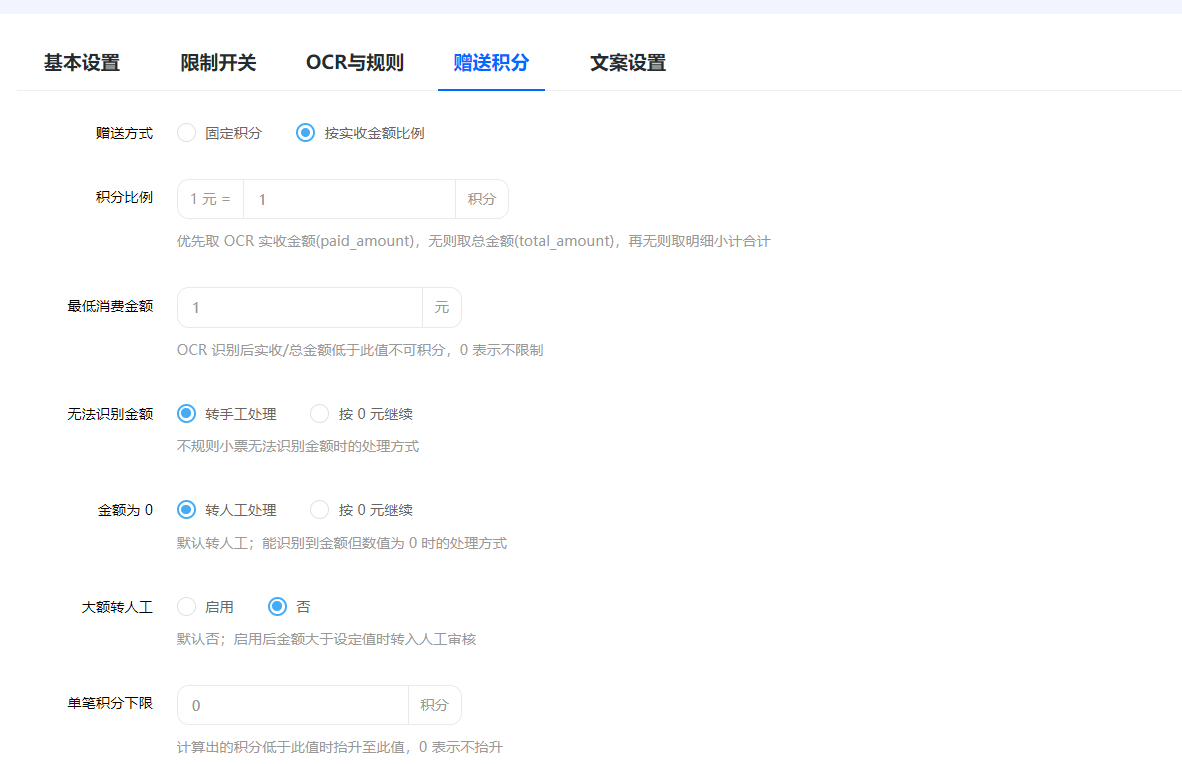Click the hint starting with "默认转人工"

(341, 543)
